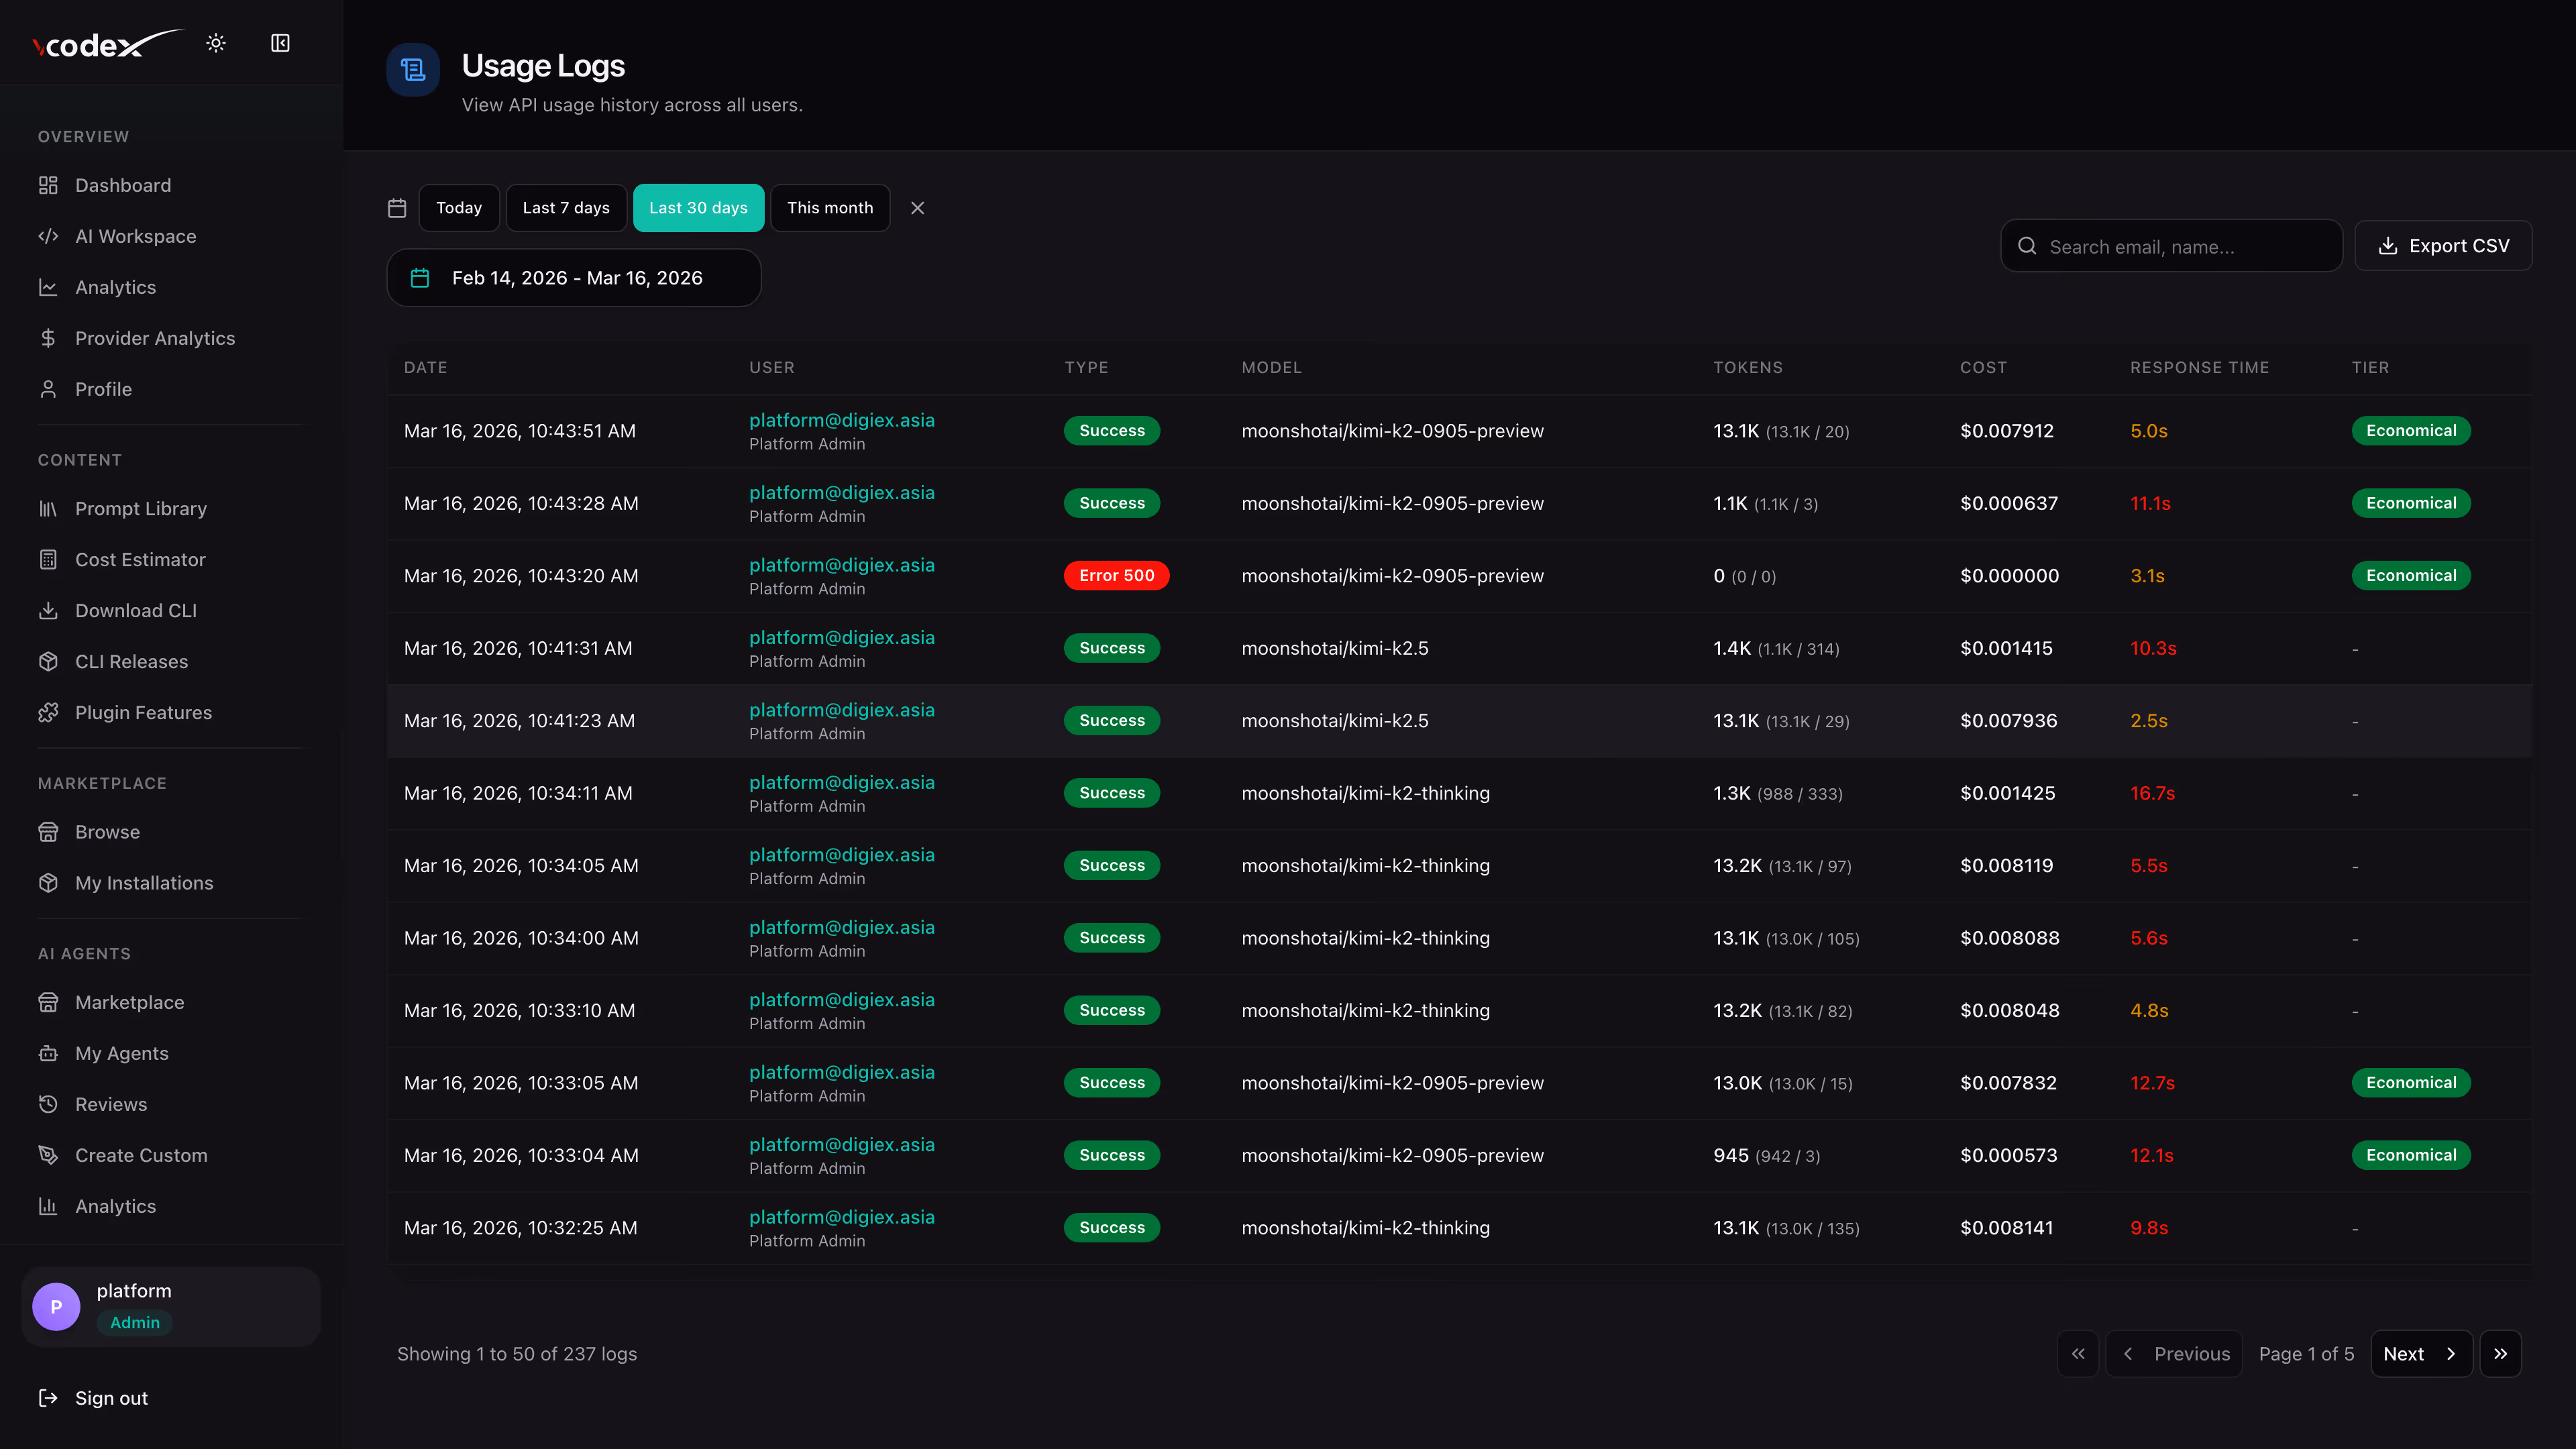Open the Download CLI page
The image size is (2576, 1449).
pyautogui.click(x=135, y=611)
